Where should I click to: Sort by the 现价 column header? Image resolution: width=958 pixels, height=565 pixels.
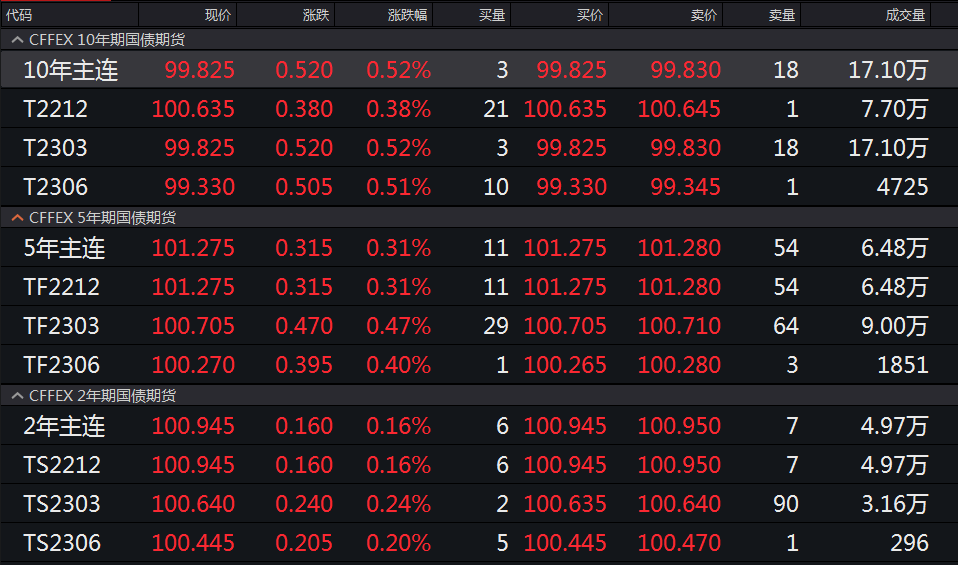click(x=217, y=15)
